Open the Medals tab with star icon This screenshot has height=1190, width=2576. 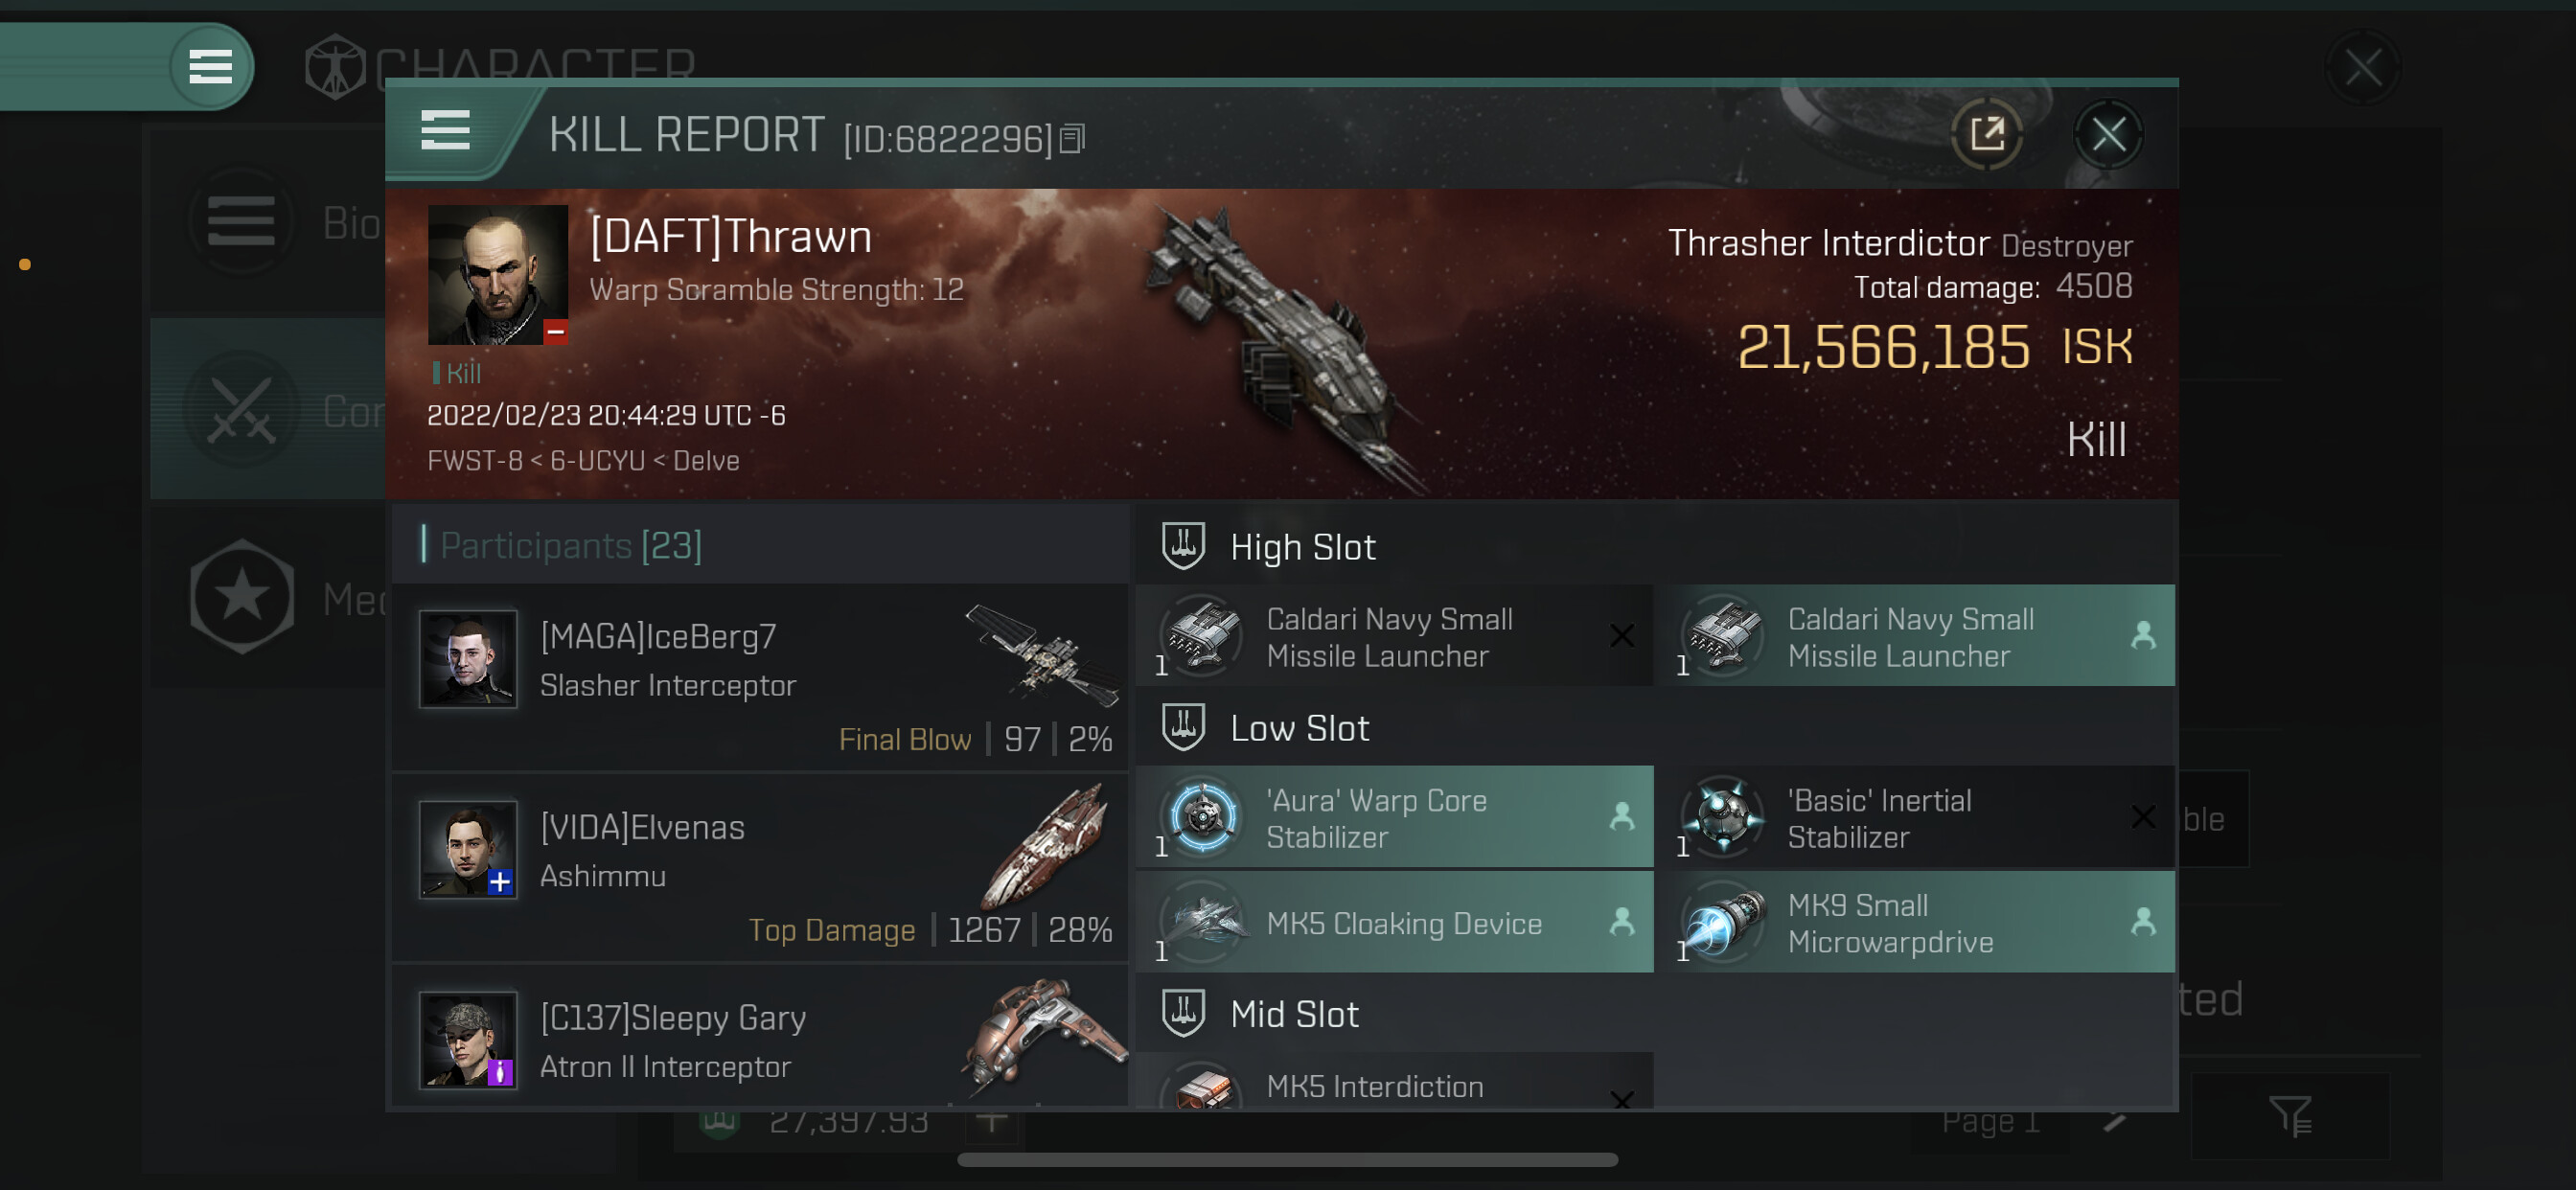[x=268, y=598]
